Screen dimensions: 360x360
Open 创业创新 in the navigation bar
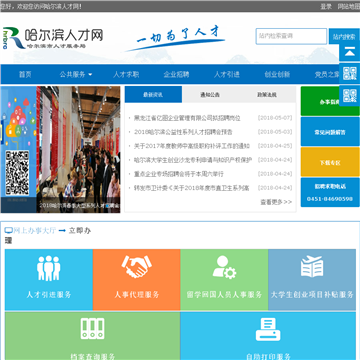click(x=277, y=75)
